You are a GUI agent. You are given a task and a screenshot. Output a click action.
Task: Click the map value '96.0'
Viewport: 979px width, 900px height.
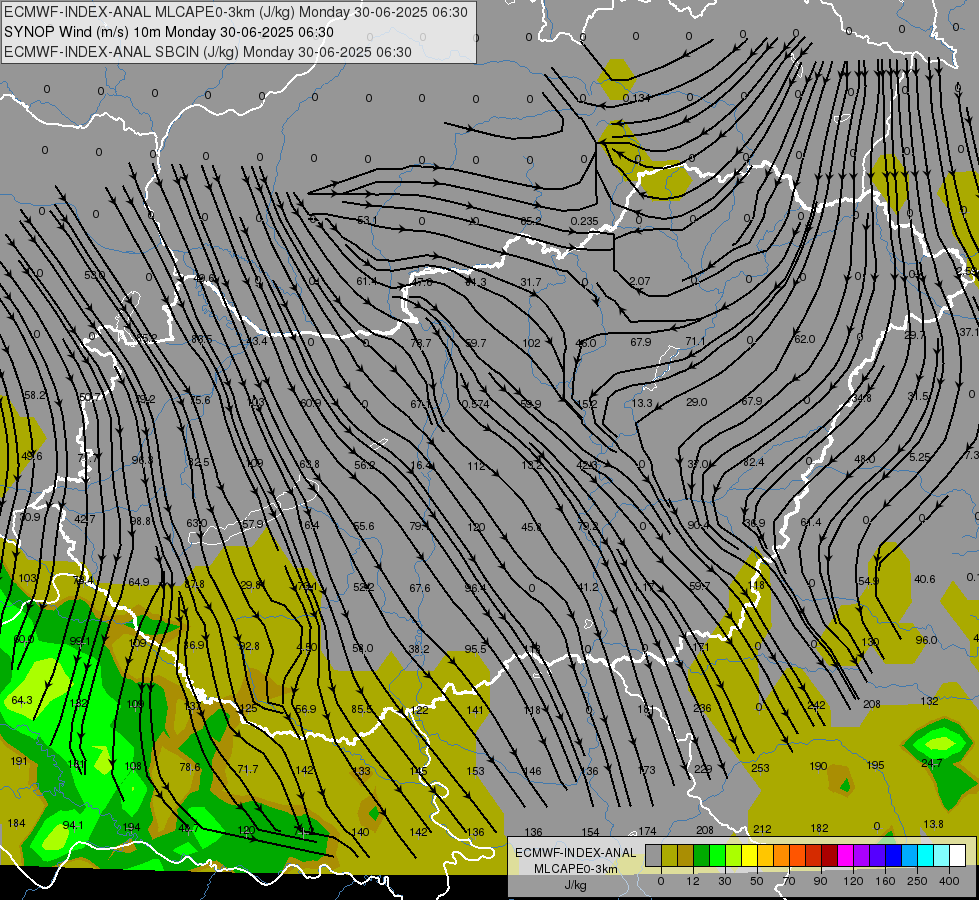tap(926, 640)
